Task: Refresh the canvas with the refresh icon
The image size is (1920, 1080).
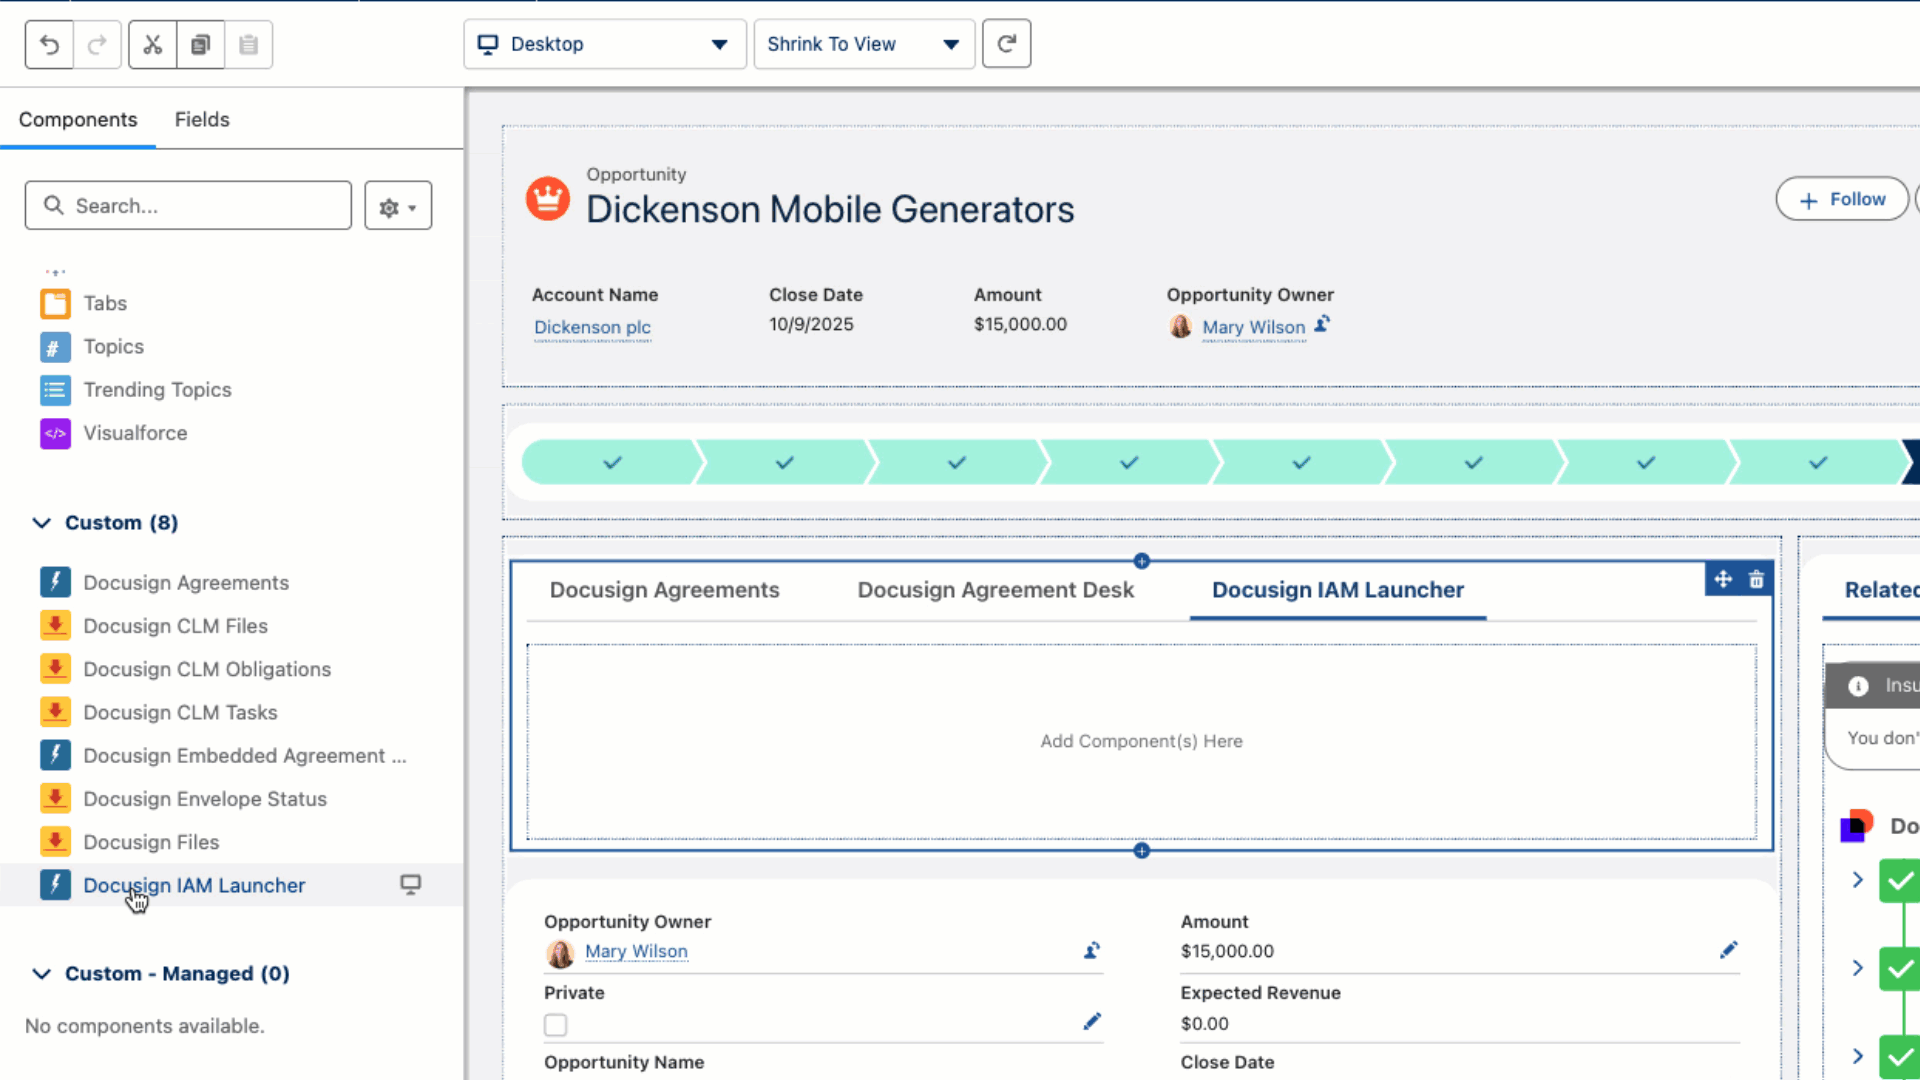Action: click(1006, 43)
